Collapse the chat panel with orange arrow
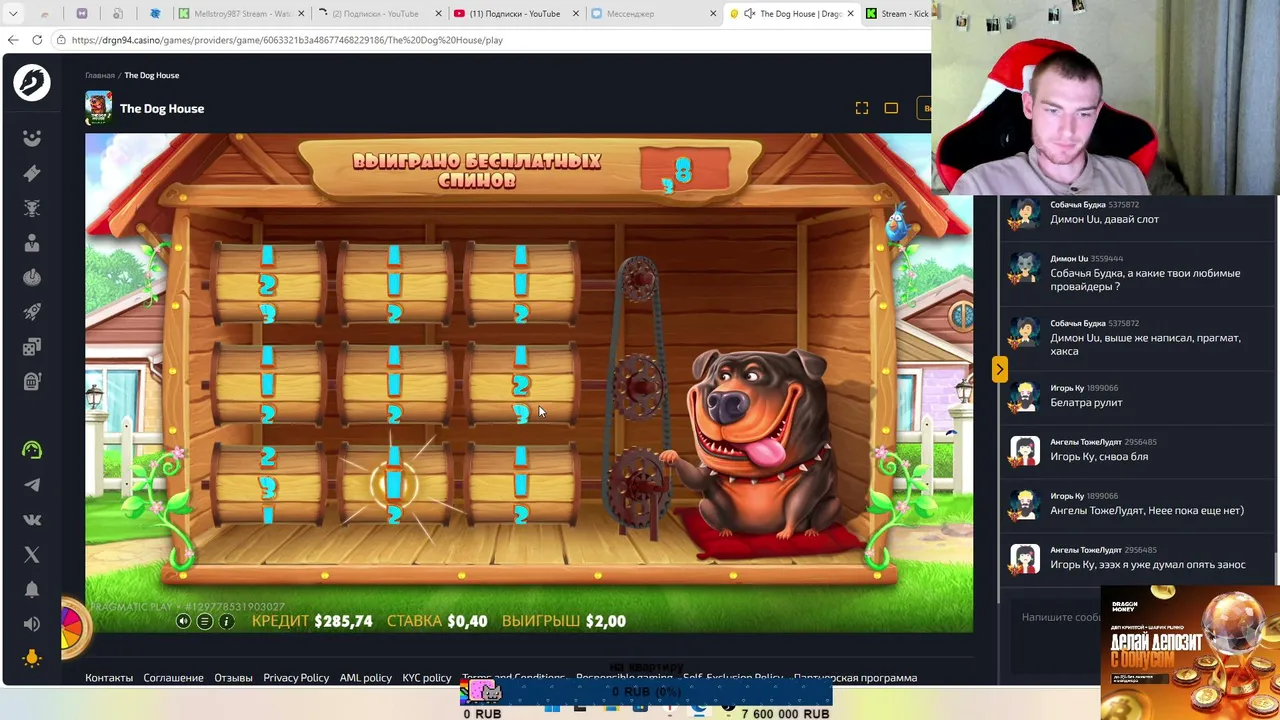1280x720 pixels. [999, 369]
